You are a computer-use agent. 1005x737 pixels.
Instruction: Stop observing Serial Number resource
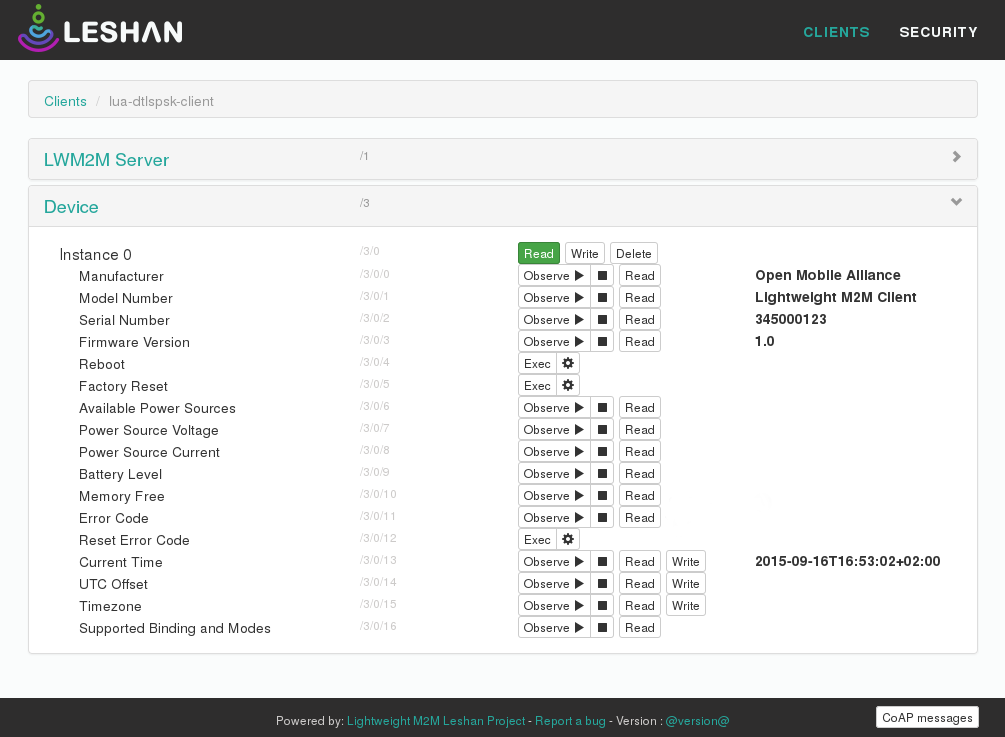[x=602, y=320]
